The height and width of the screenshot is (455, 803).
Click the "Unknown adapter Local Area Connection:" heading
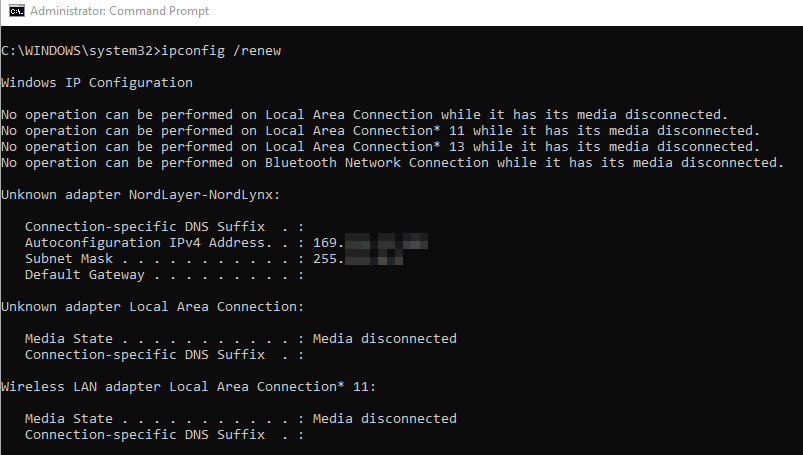coord(153,306)
